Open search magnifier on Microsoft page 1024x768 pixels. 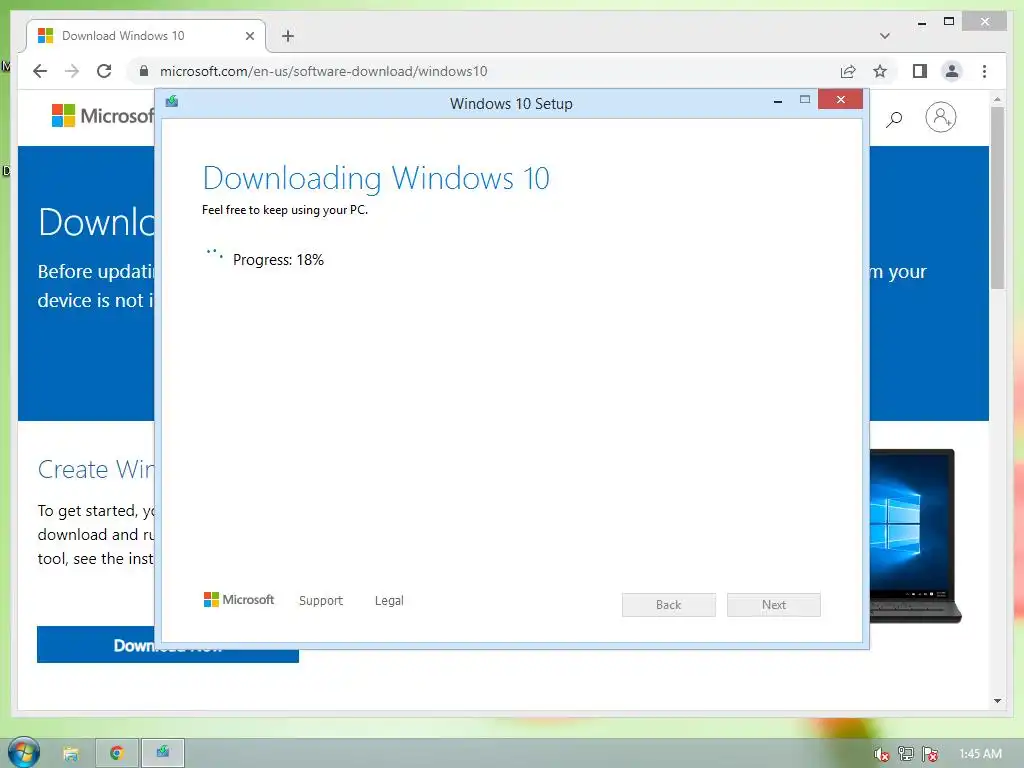click(x=894, y=119)
